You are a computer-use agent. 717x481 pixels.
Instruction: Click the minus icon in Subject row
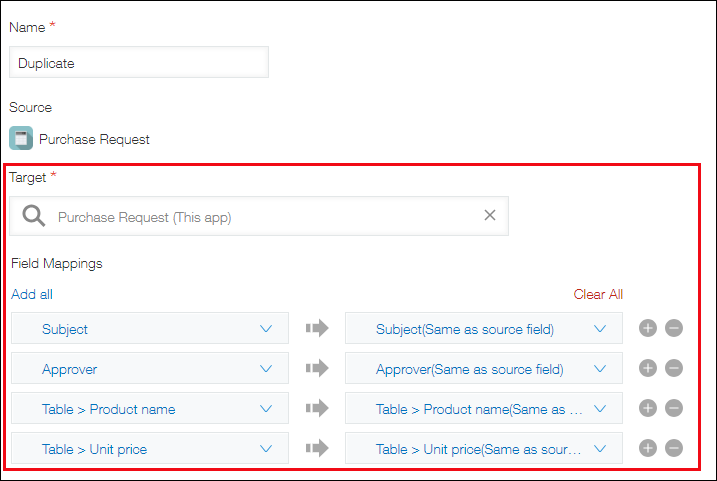[x=674, y=328]
